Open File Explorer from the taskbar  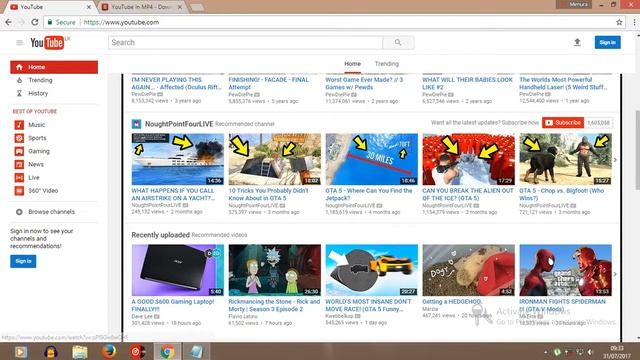click(80, 351)
